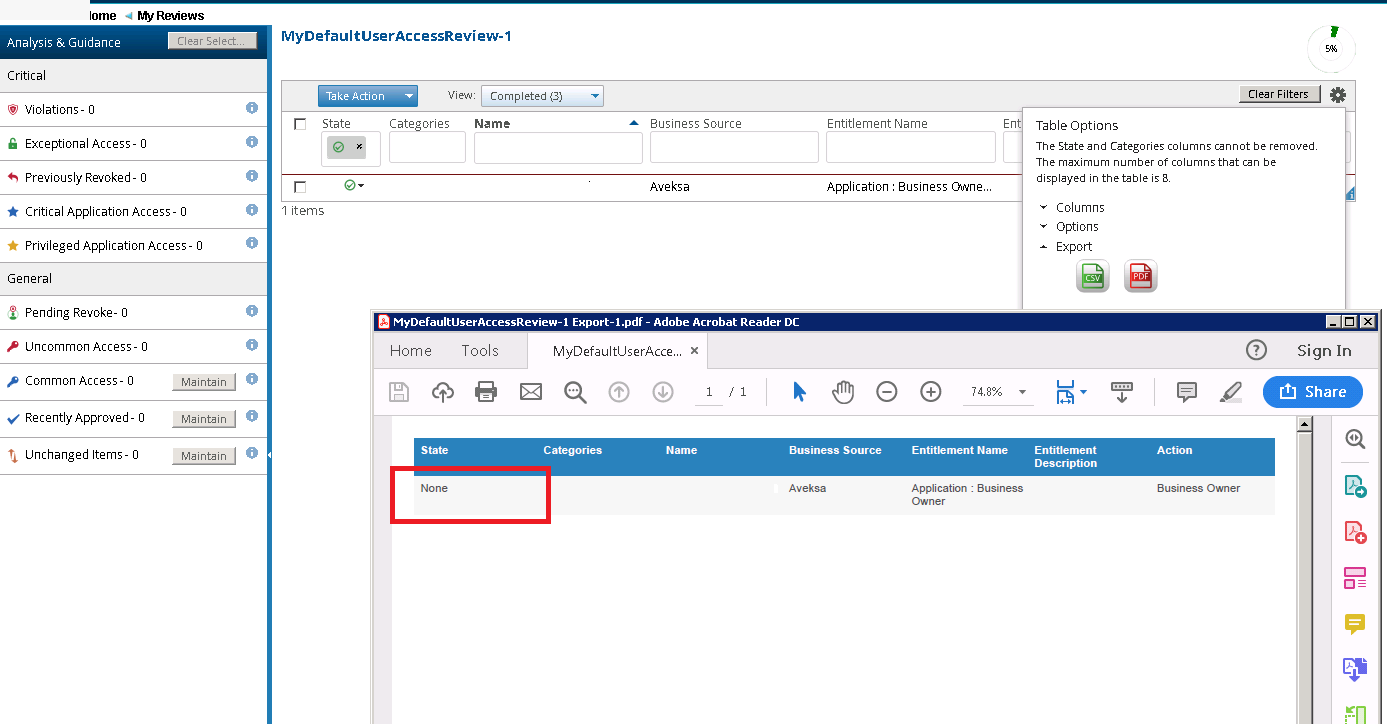Click the Name filter input field
Screen dimensions: 1387x724
[x=557, y=147]
